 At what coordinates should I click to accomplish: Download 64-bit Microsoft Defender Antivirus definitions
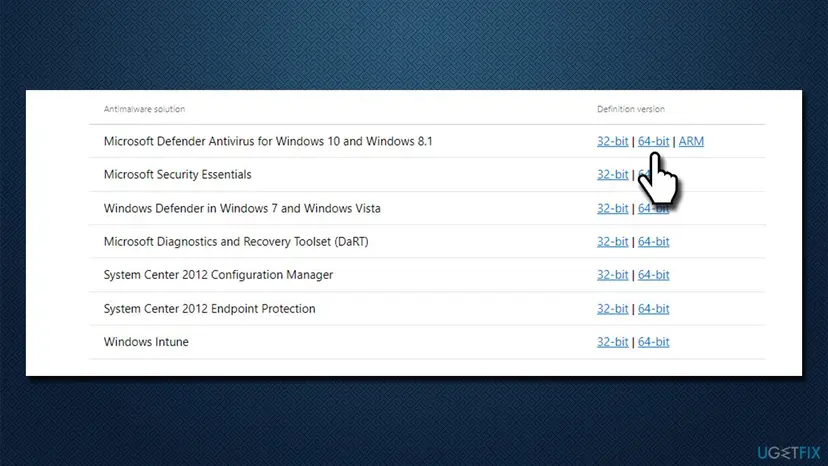653,141
